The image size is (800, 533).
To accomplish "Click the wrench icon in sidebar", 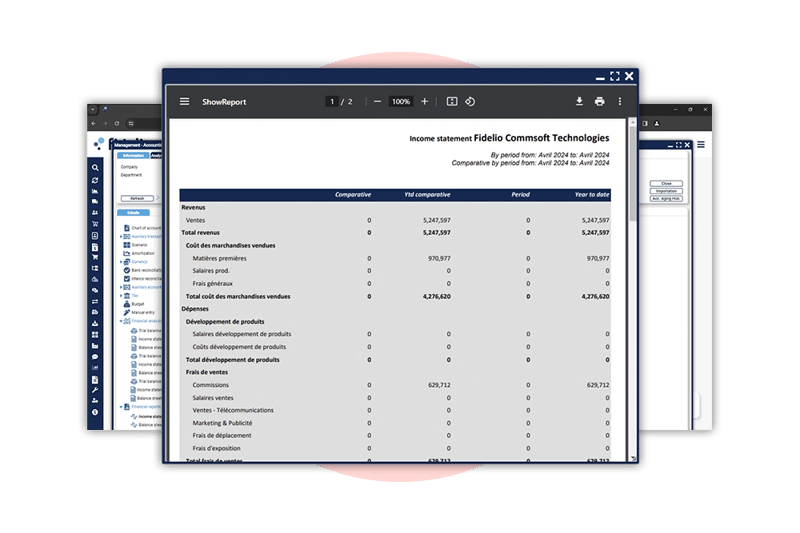I will pos(95,390).
